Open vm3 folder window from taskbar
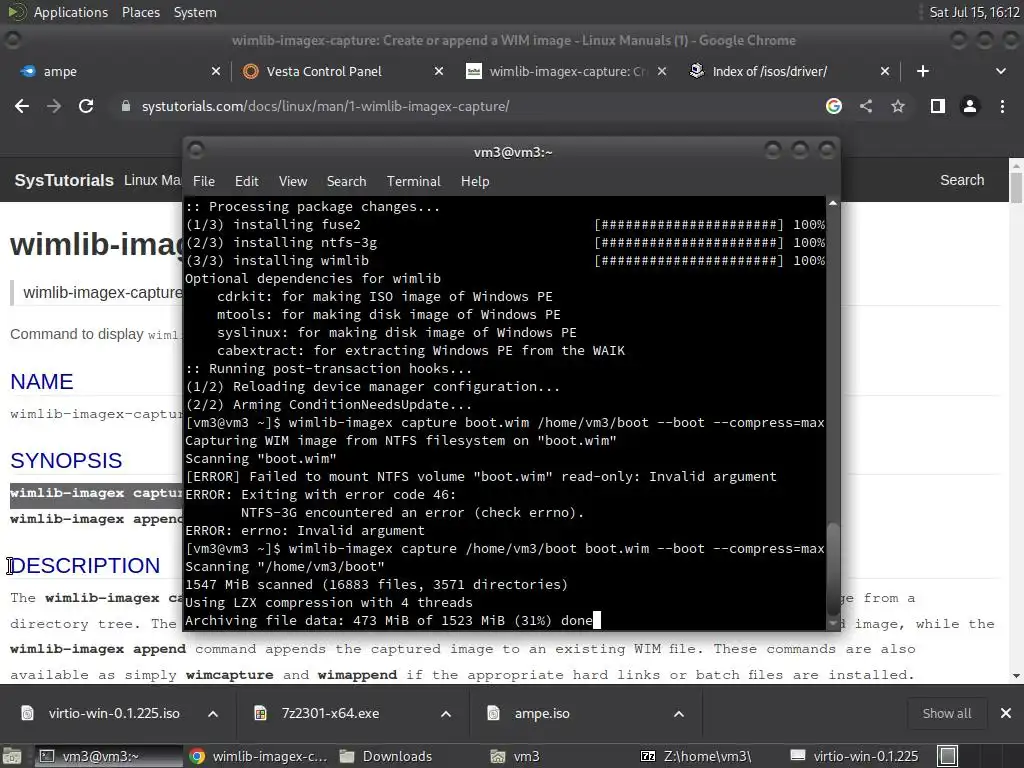 click(x=516, y=756)
